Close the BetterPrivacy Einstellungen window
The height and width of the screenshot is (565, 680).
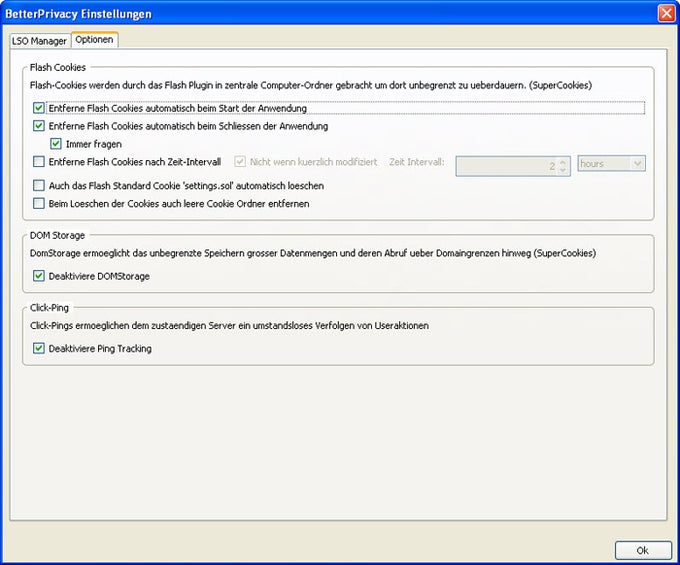tap(666, 13)
